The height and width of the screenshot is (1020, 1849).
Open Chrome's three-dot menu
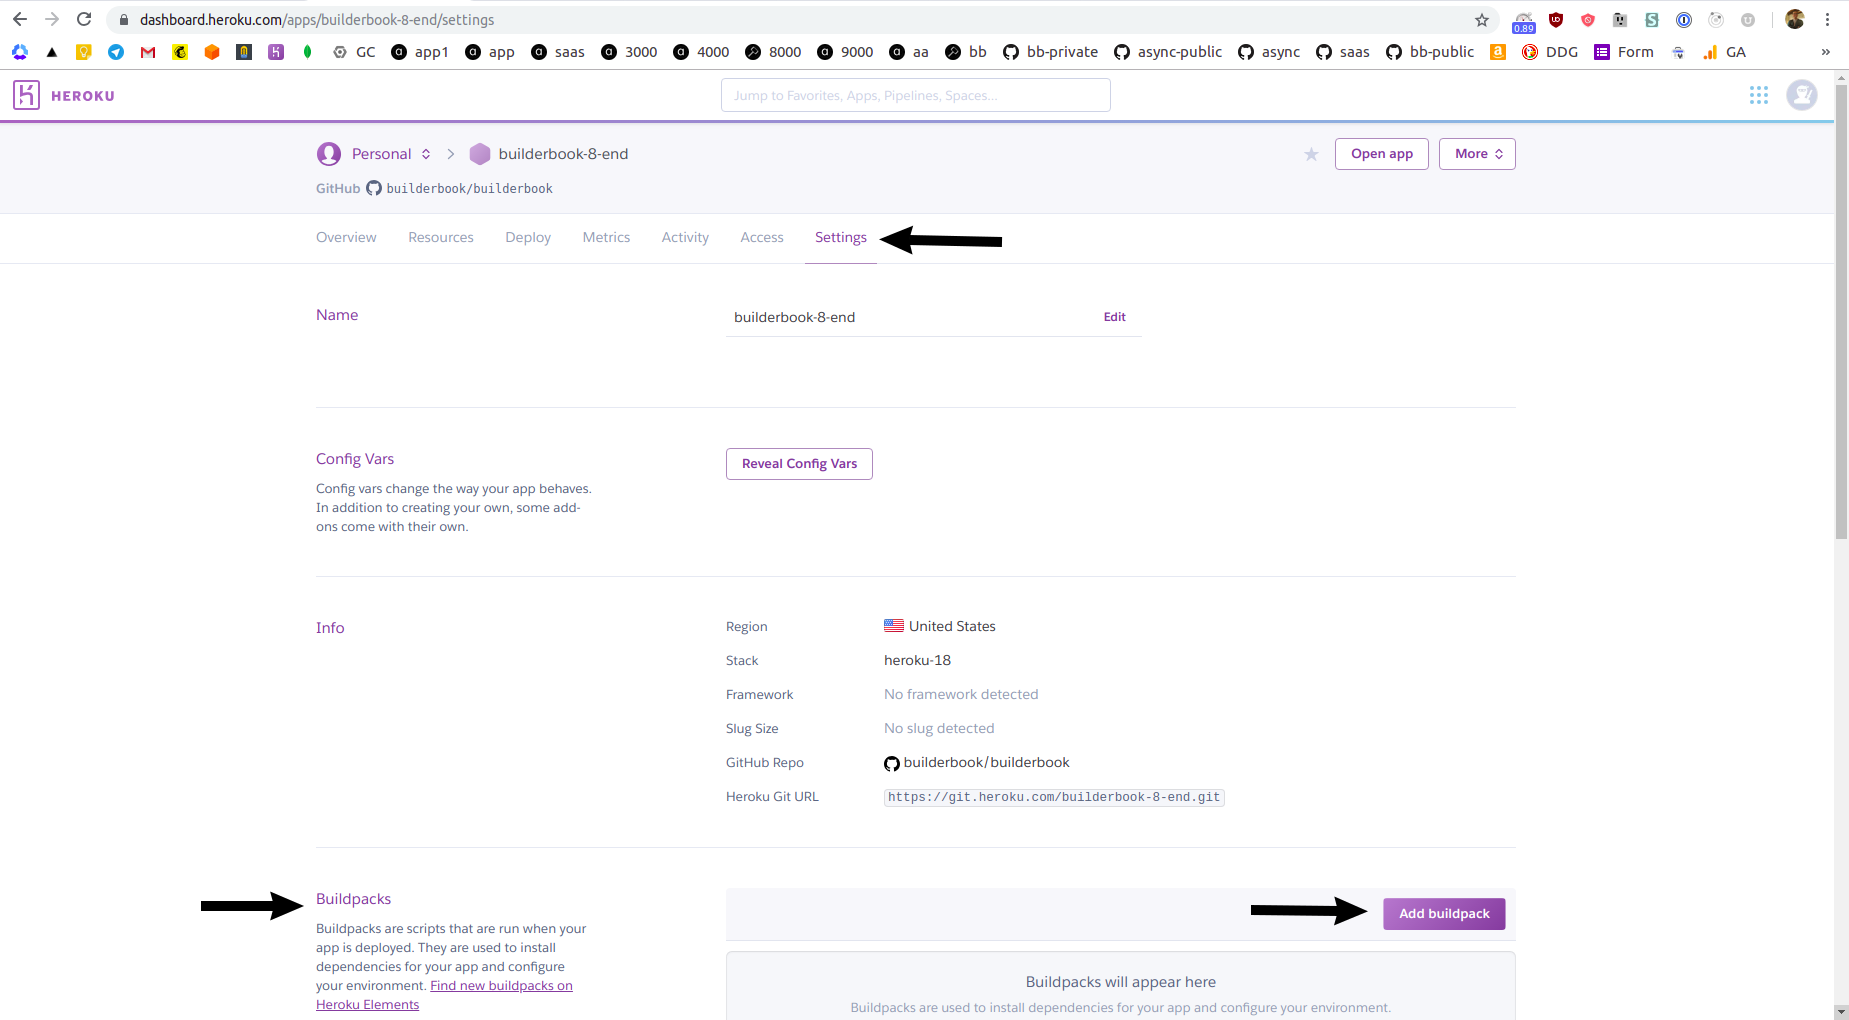pos(1827,19)
